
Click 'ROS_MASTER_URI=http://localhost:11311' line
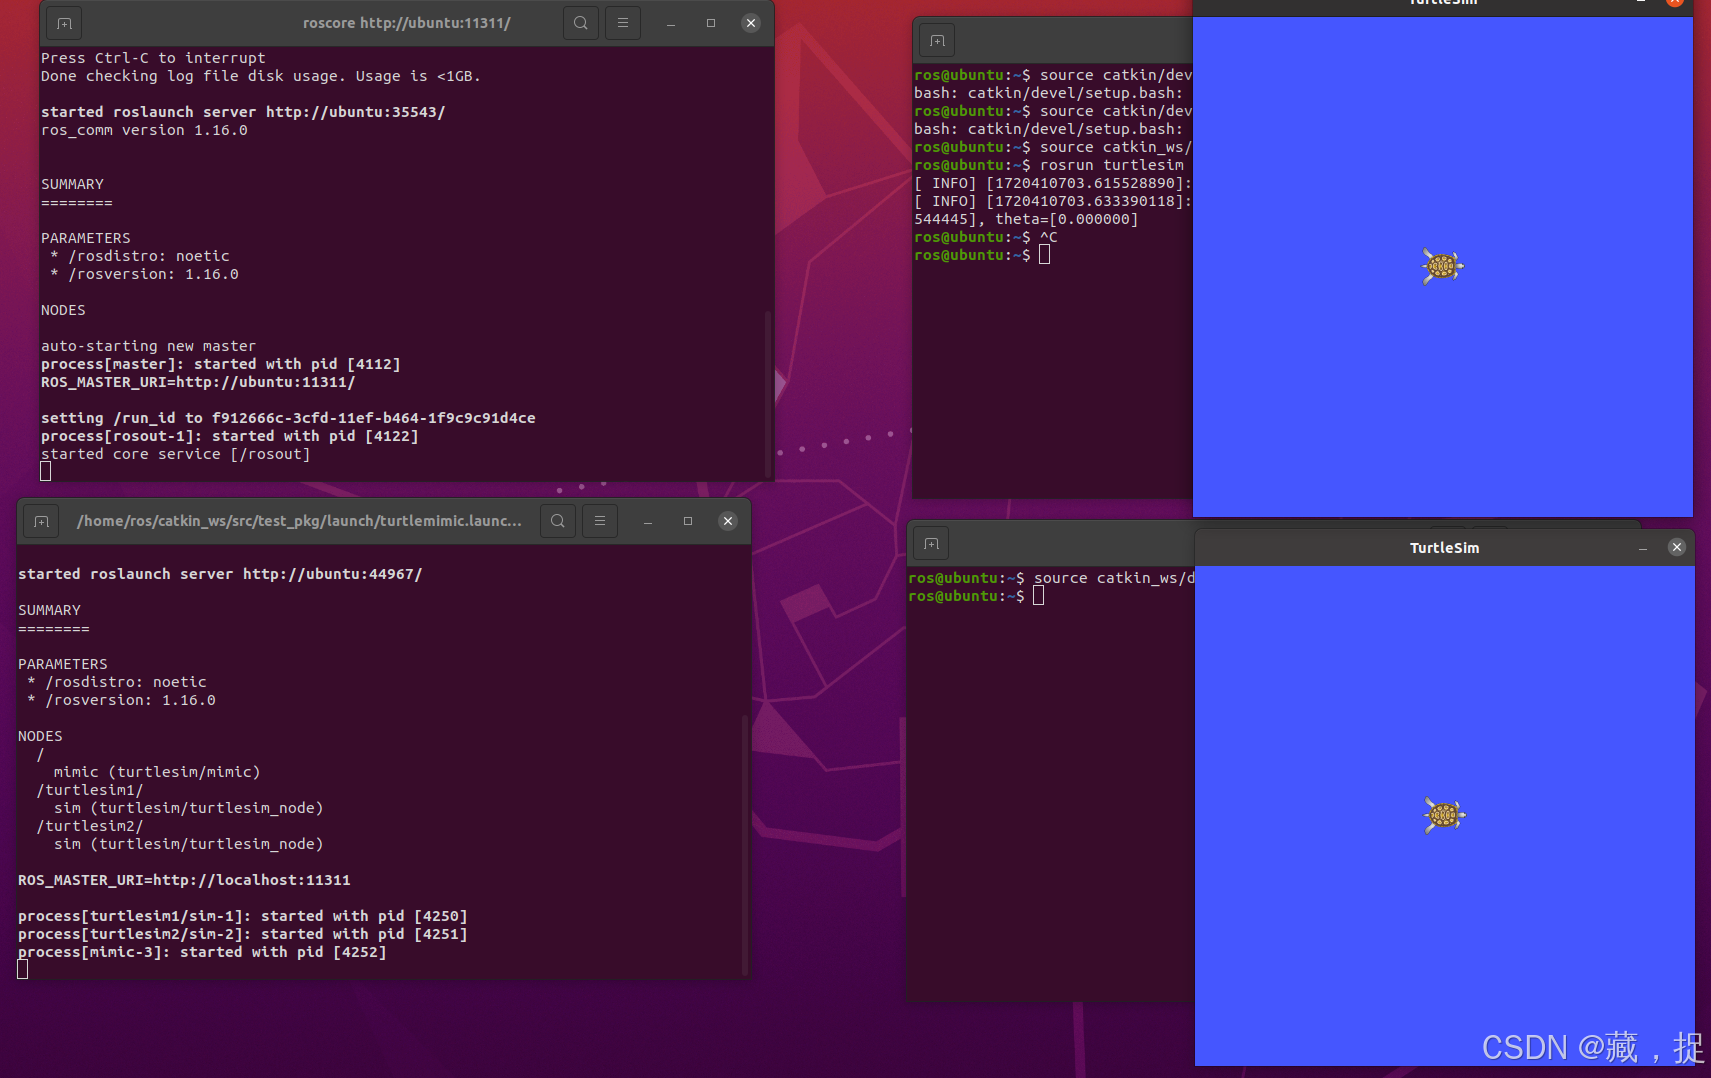tap(184, 880)
